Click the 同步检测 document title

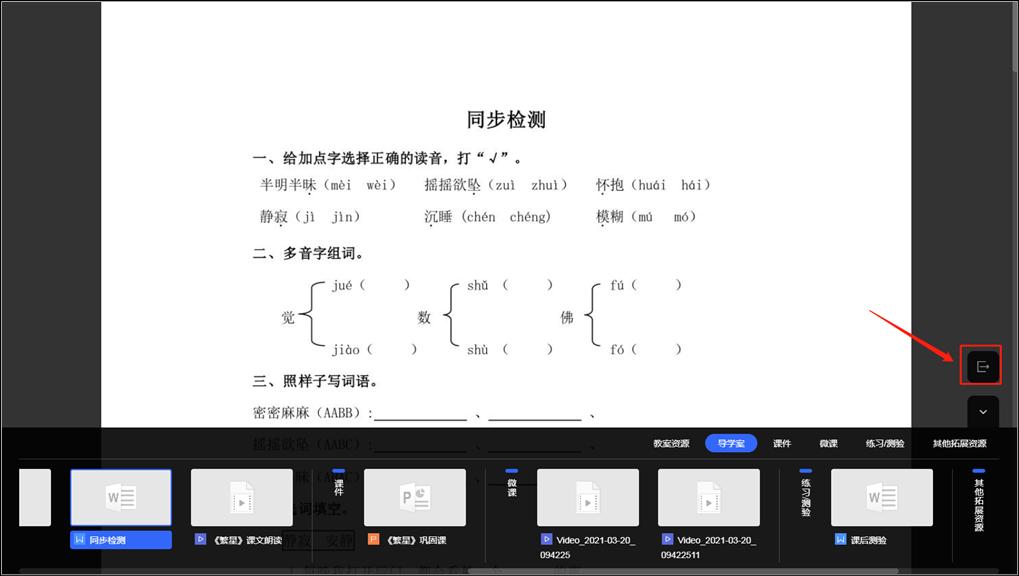pos(506,120)
